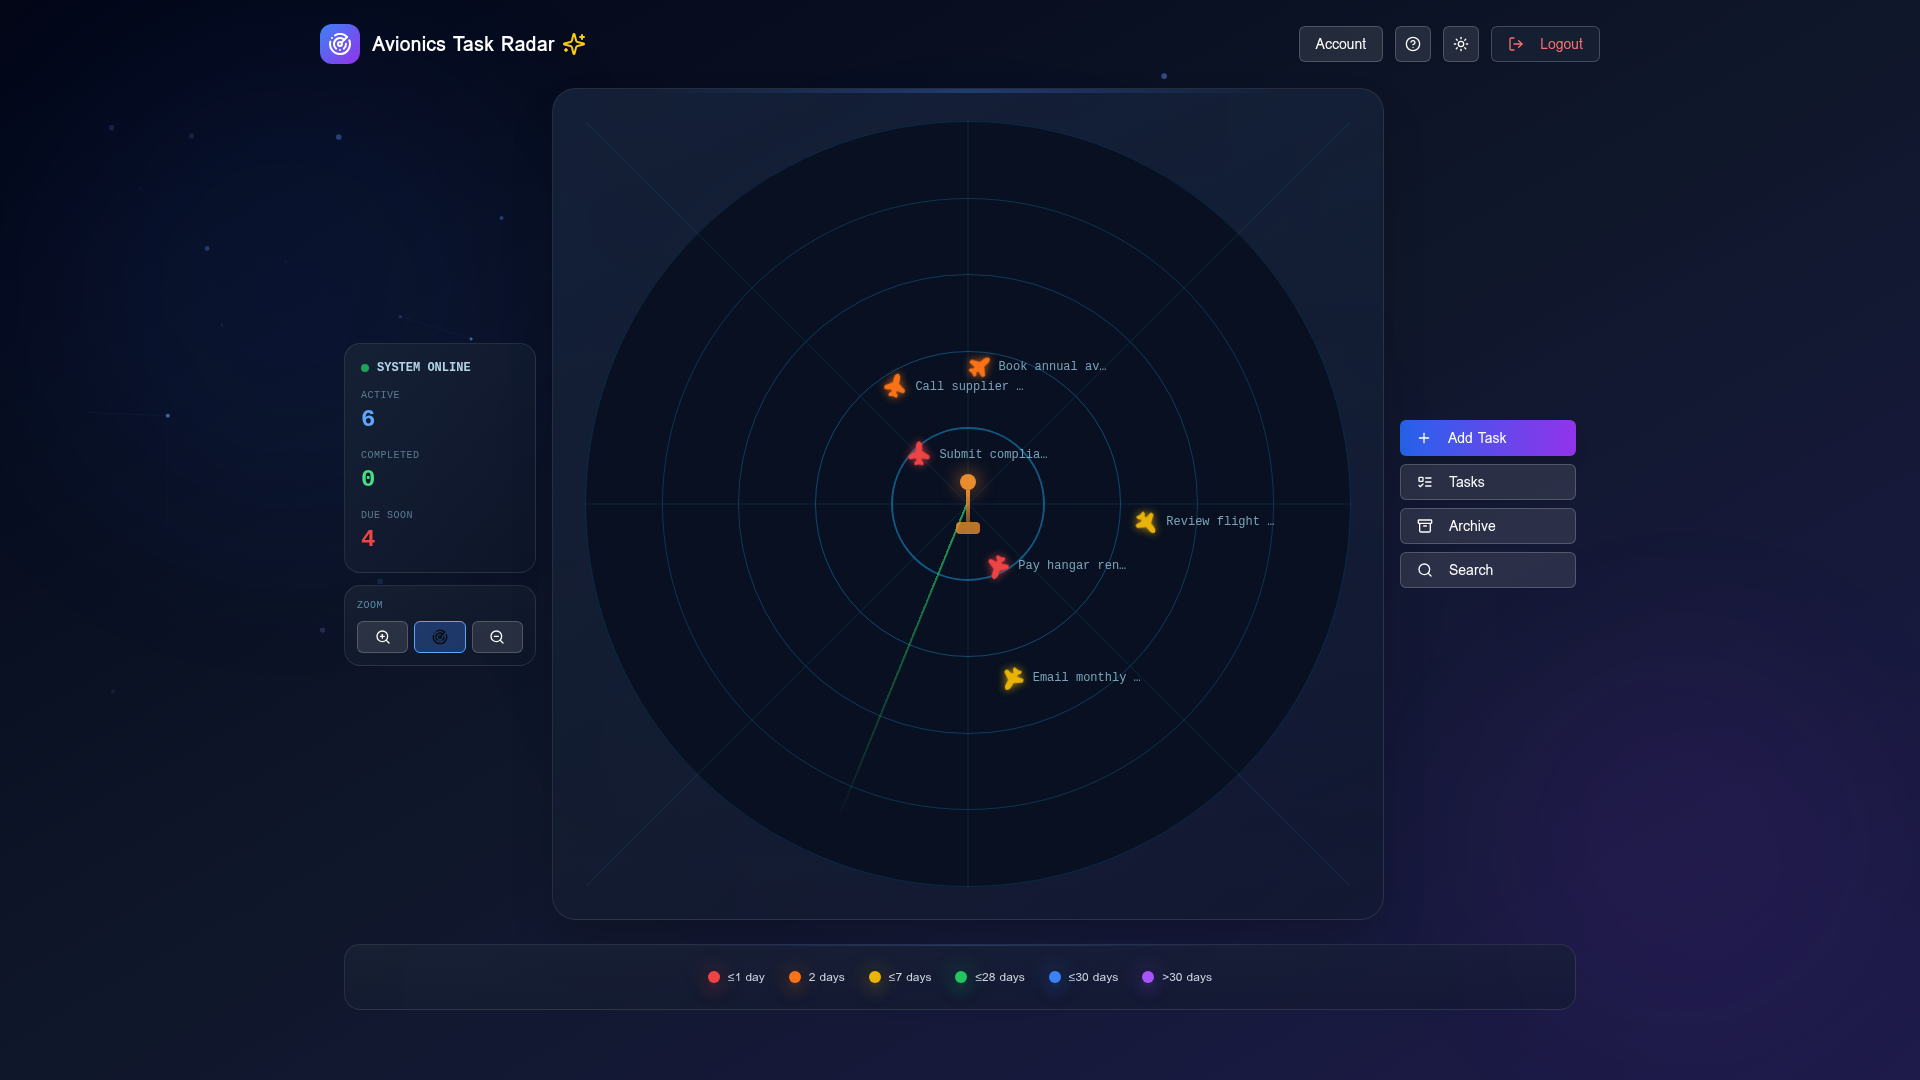Click the orange 2 days legend dot
This screenshot has width=1920, height=1080.
795,977
